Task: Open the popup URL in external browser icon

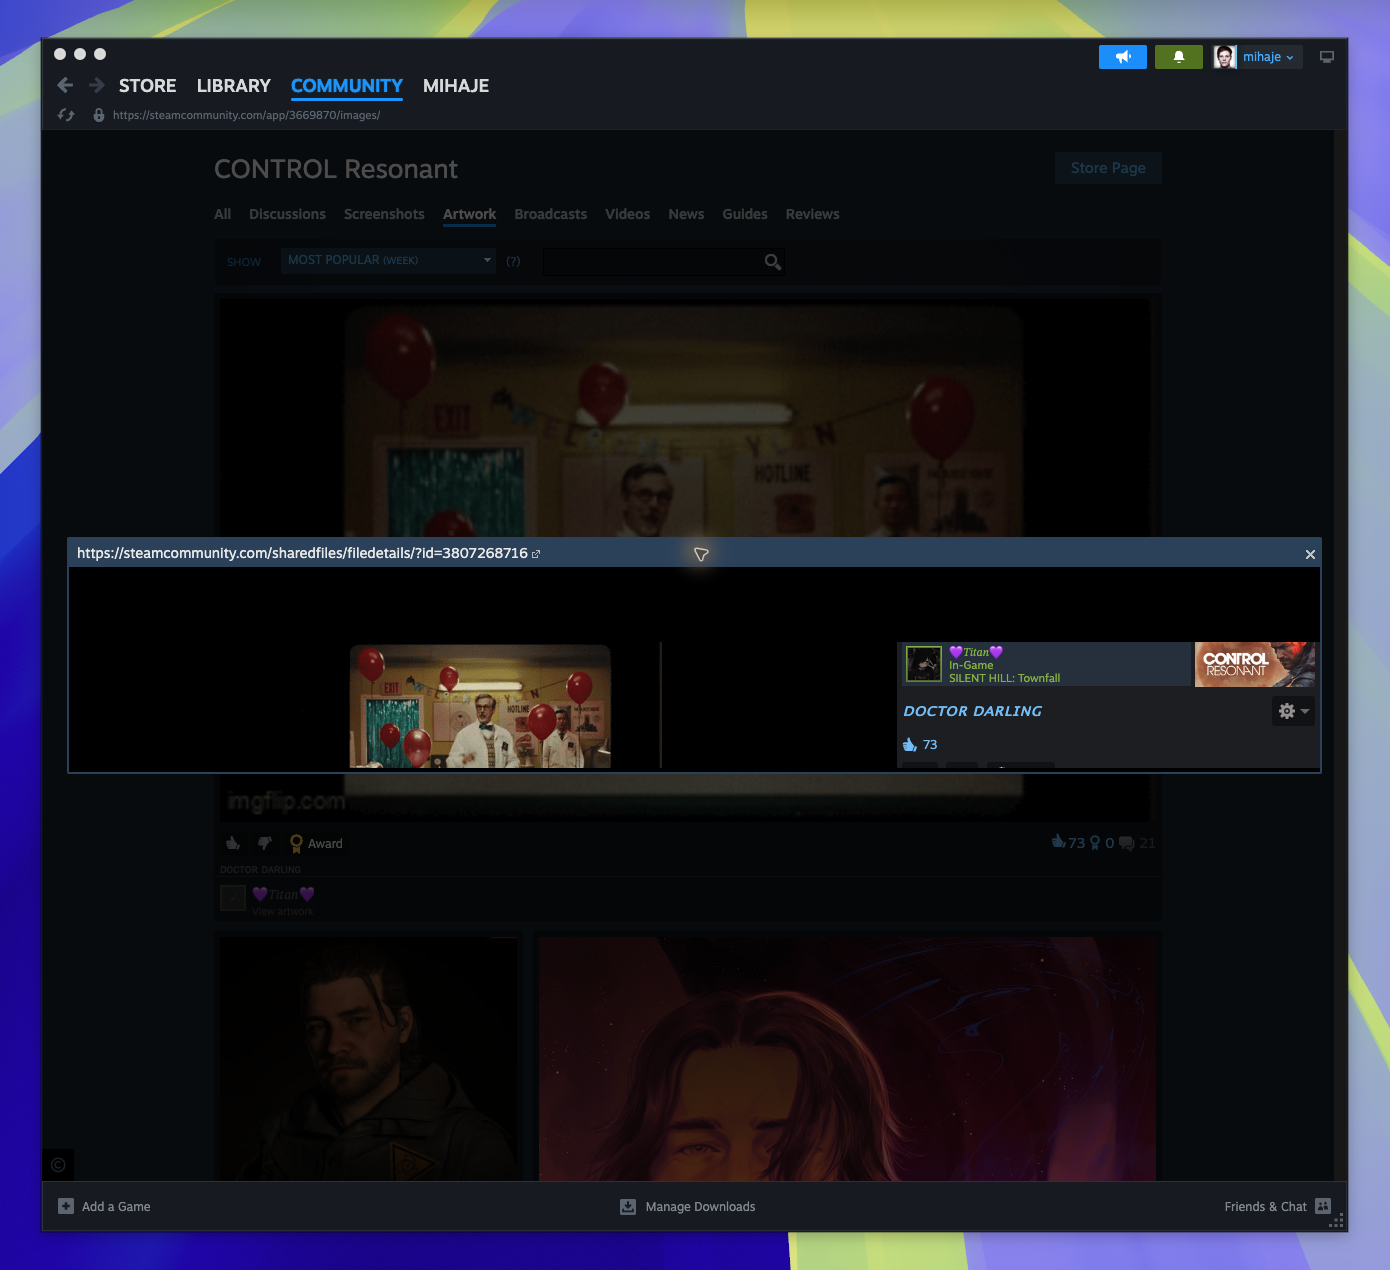Action: 536,554
